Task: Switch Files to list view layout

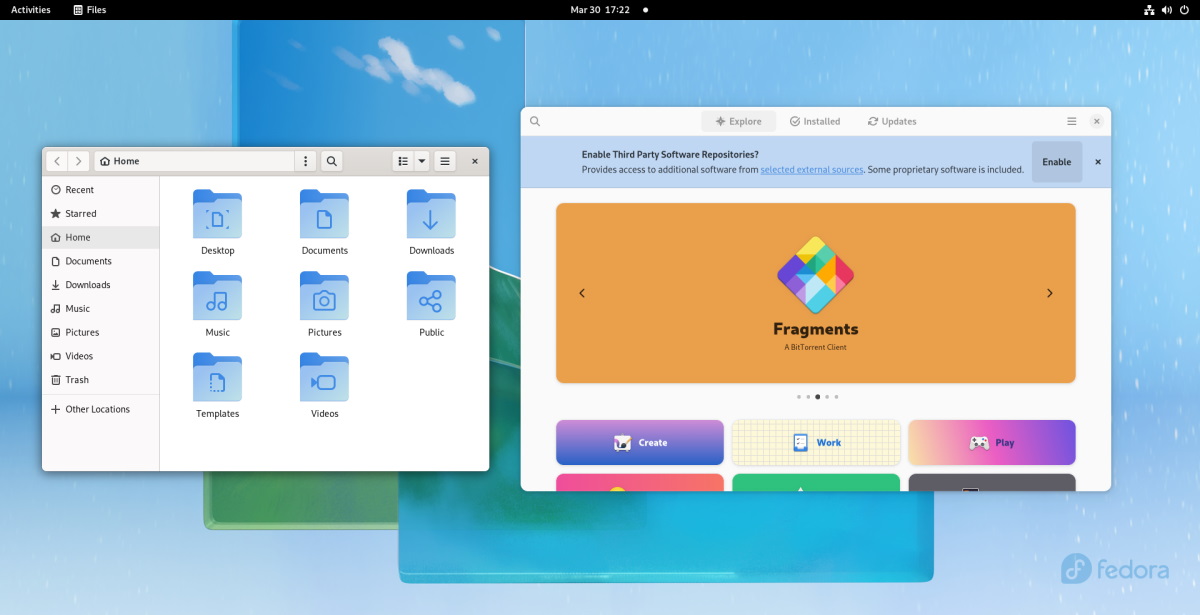Action: pos(402,161)
